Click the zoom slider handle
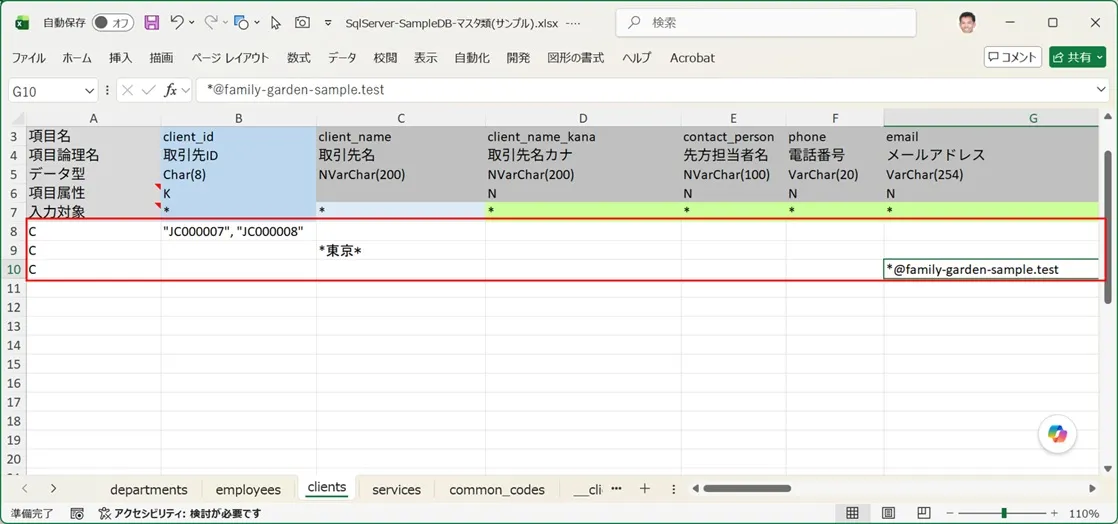Screen dimensions: 1118x524 click(x=1004, y=513)
